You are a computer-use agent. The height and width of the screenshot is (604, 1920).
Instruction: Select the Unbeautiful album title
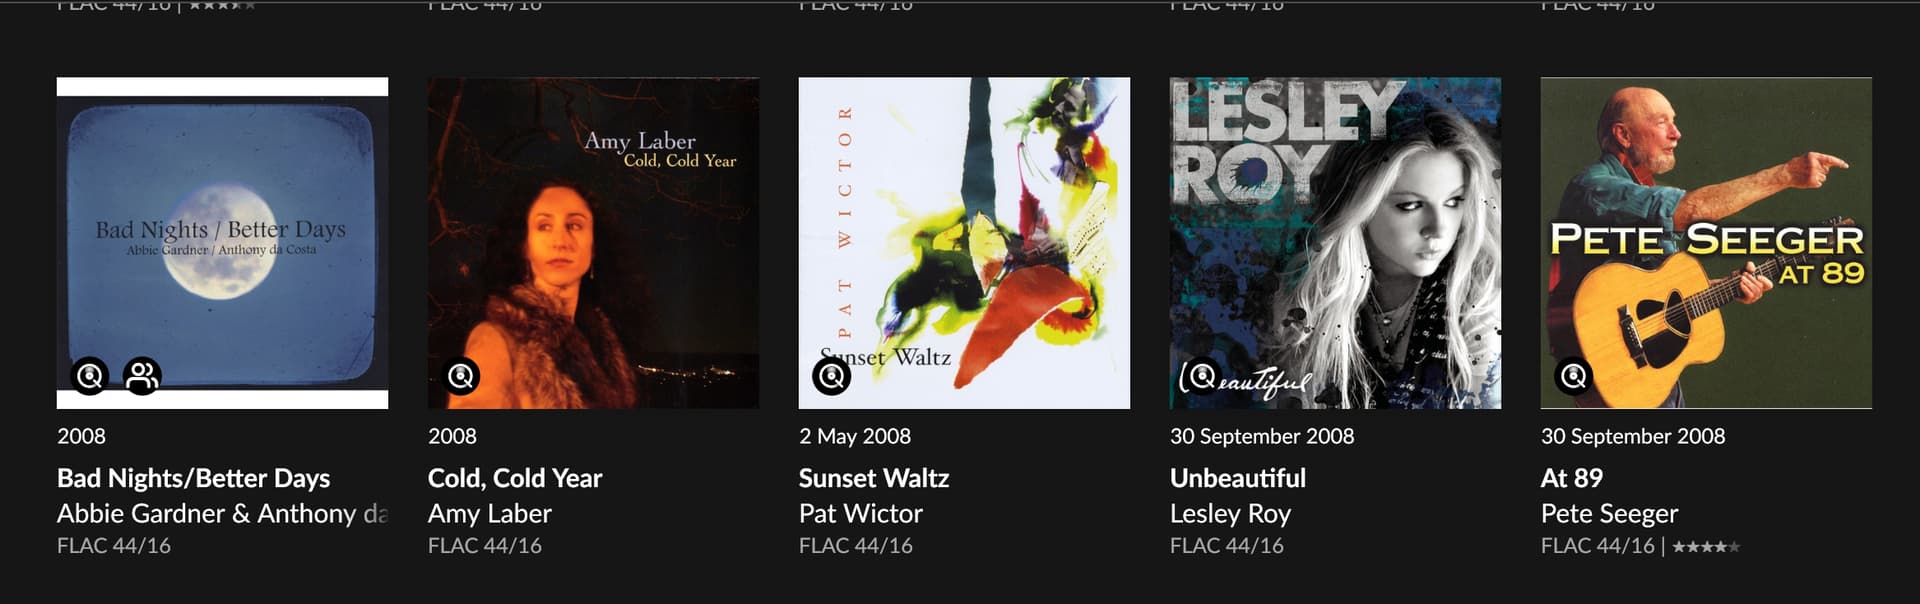(x=1238, y=478)
